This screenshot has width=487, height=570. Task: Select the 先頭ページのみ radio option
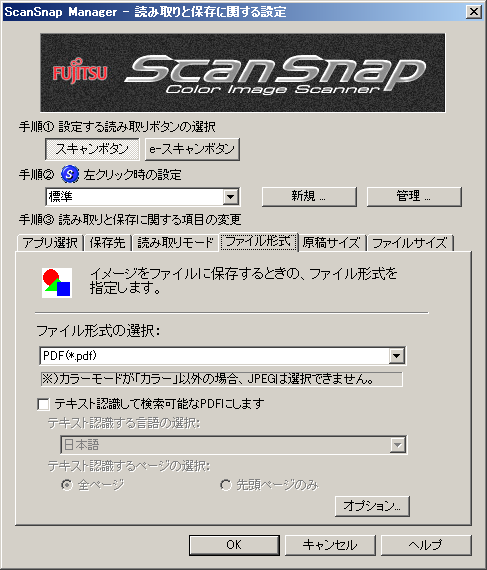(x=226, y=485)
